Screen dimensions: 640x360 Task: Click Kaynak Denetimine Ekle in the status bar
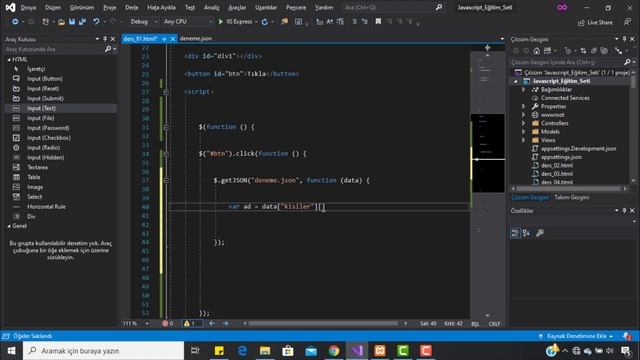pos(576,336)
